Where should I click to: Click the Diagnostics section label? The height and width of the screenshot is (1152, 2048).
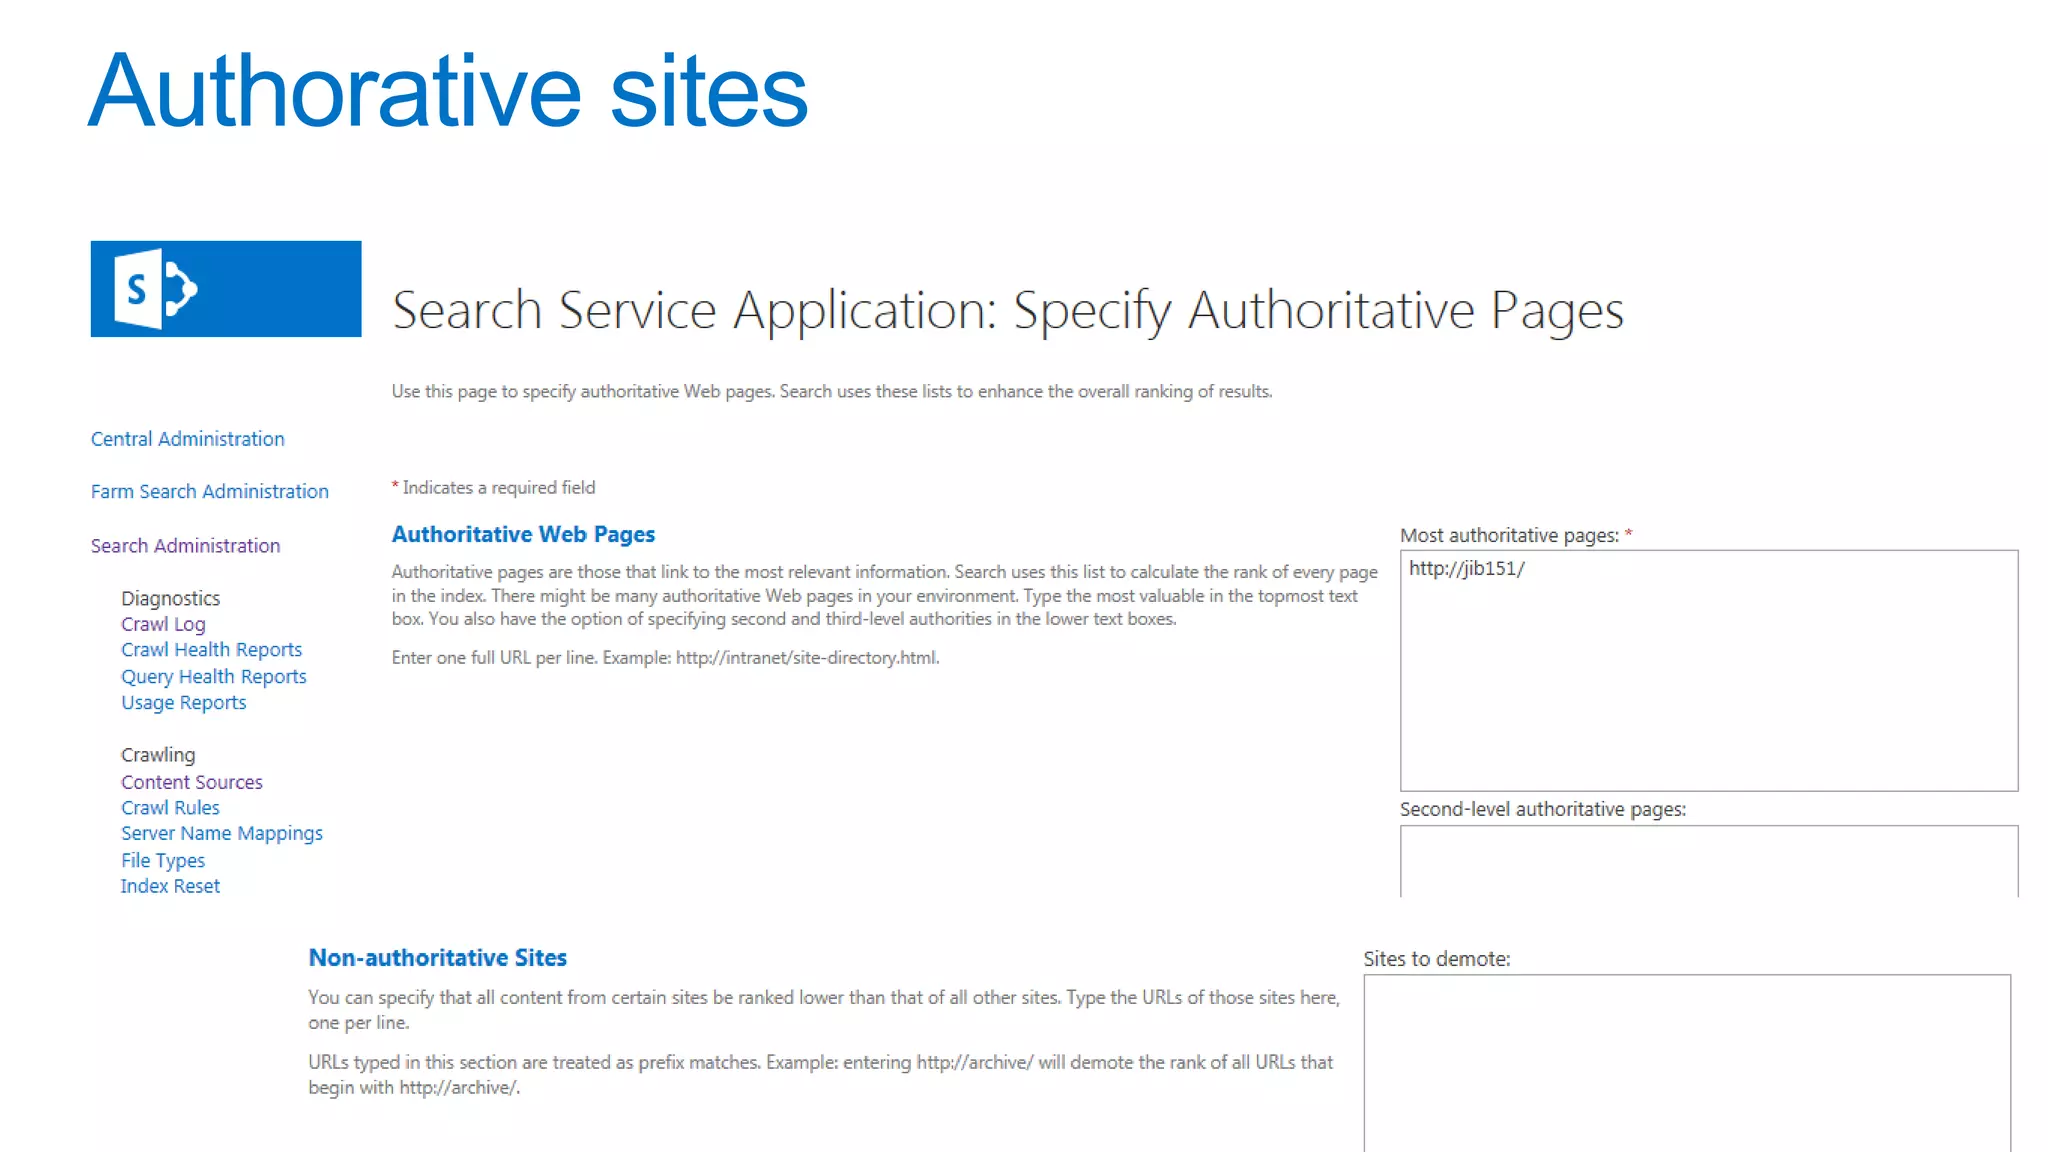[x=170, y=598]
